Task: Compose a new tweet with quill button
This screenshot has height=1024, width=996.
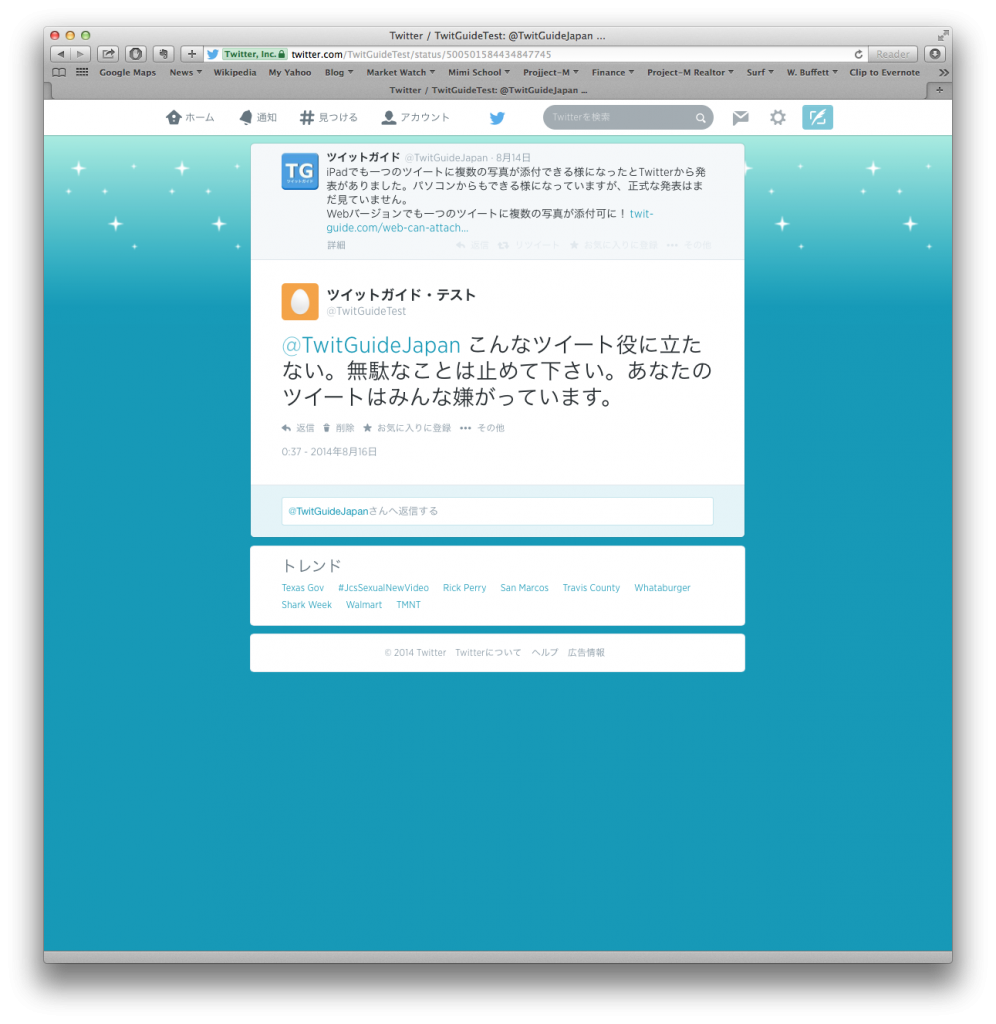Action: pyautogui.click(x=817, y=118)
